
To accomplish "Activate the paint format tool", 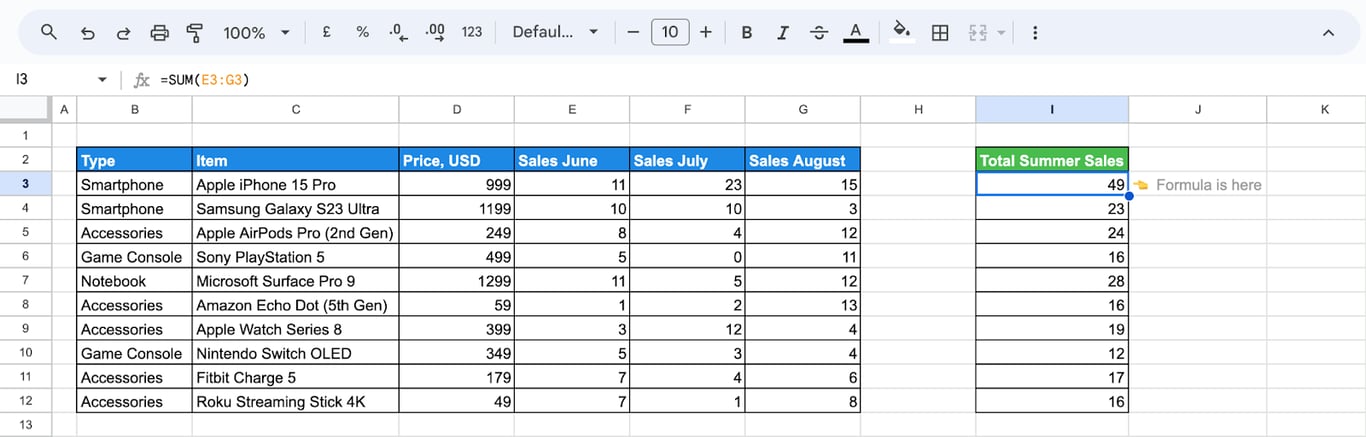I will coord(195,33).
